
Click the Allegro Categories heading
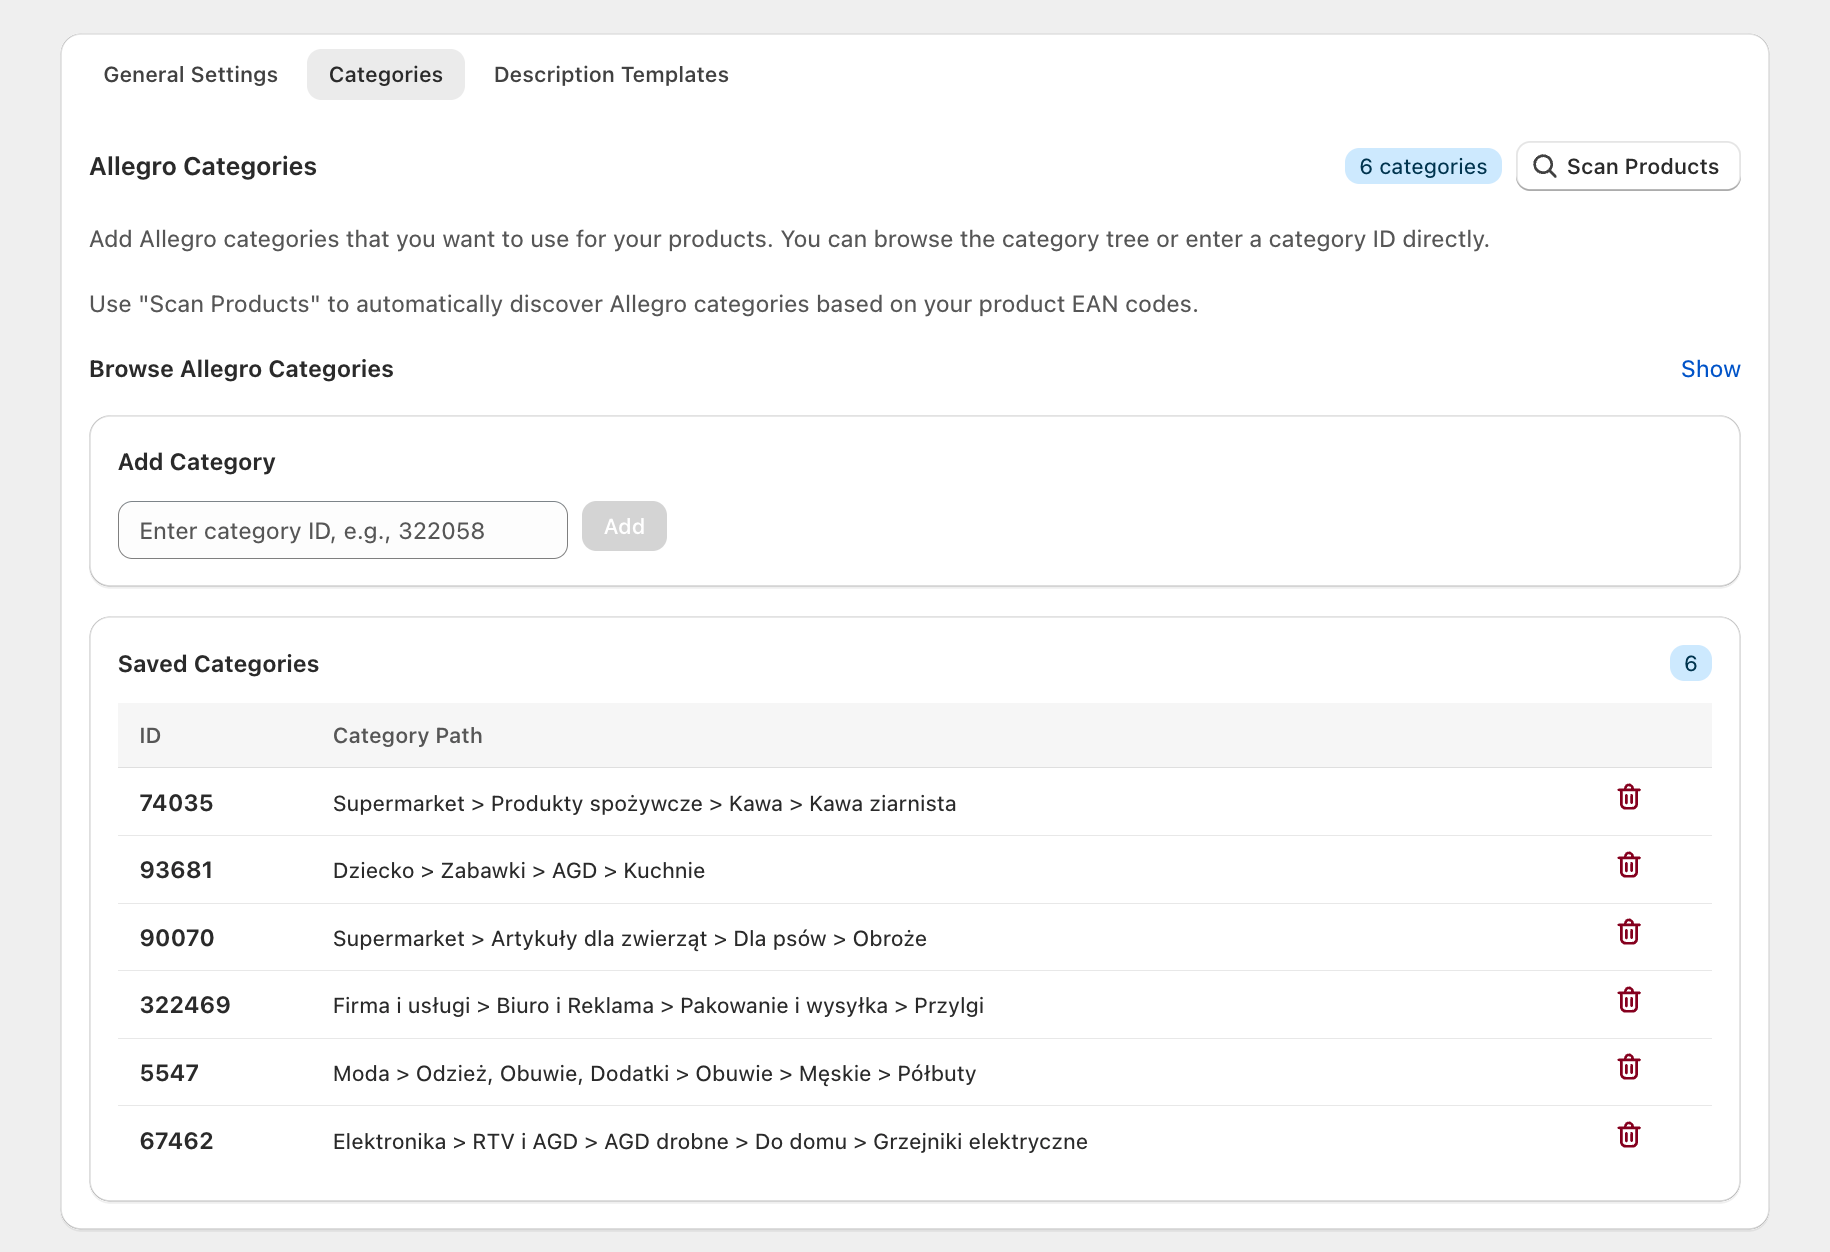pos(203,166)
